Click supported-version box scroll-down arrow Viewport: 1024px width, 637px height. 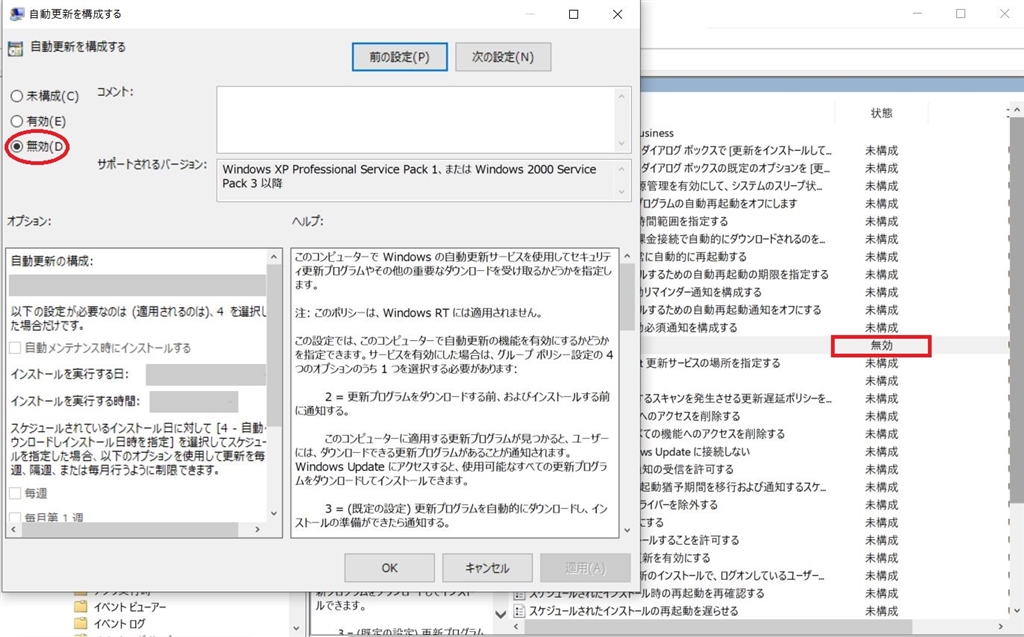pyautogui.click(x=622, y=191)
